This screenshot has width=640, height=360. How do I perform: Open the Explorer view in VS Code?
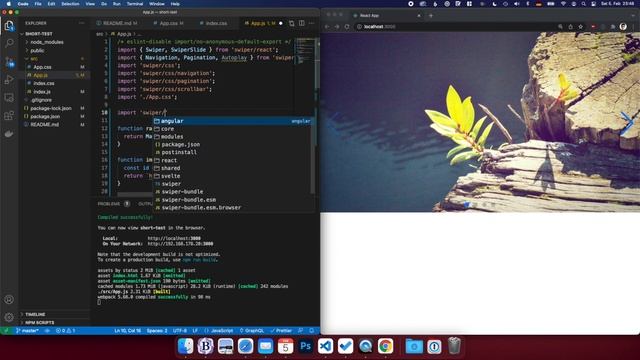[x=9, y=26]
